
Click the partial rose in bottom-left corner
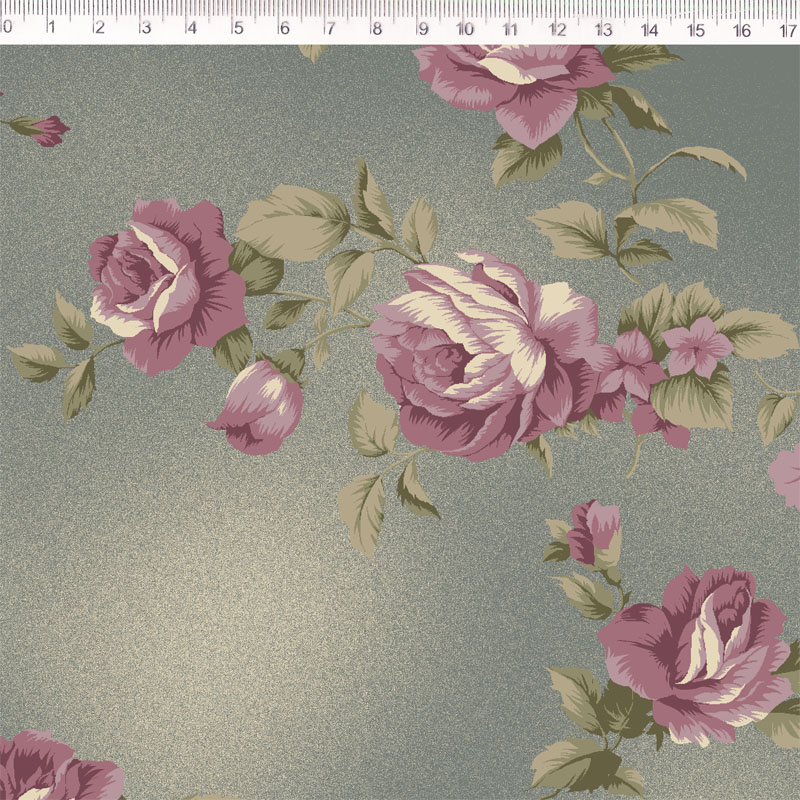point(50,770)
